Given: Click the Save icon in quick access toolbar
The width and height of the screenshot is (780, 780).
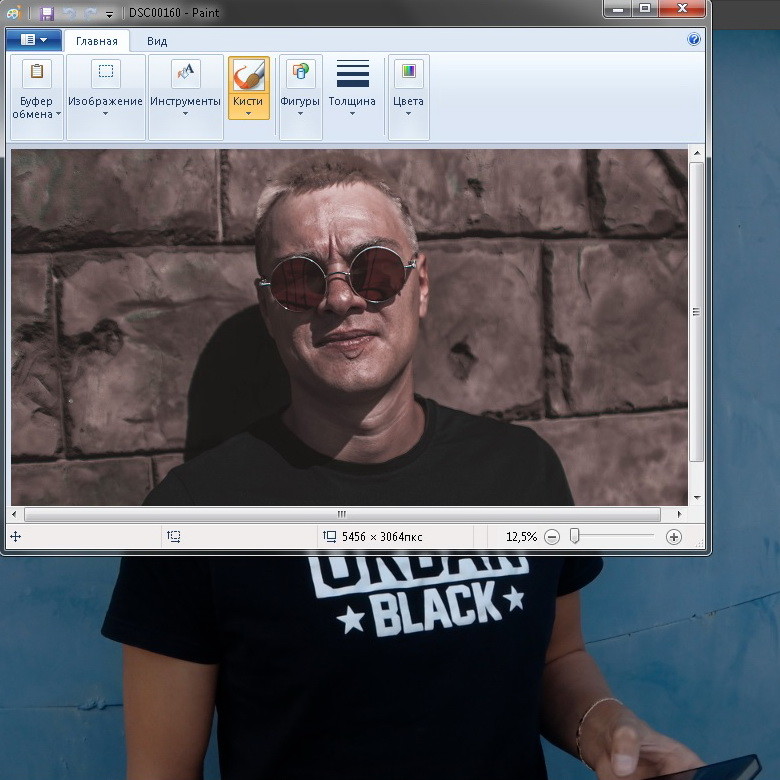Looking at the screenshot, I should coord(47,13).
